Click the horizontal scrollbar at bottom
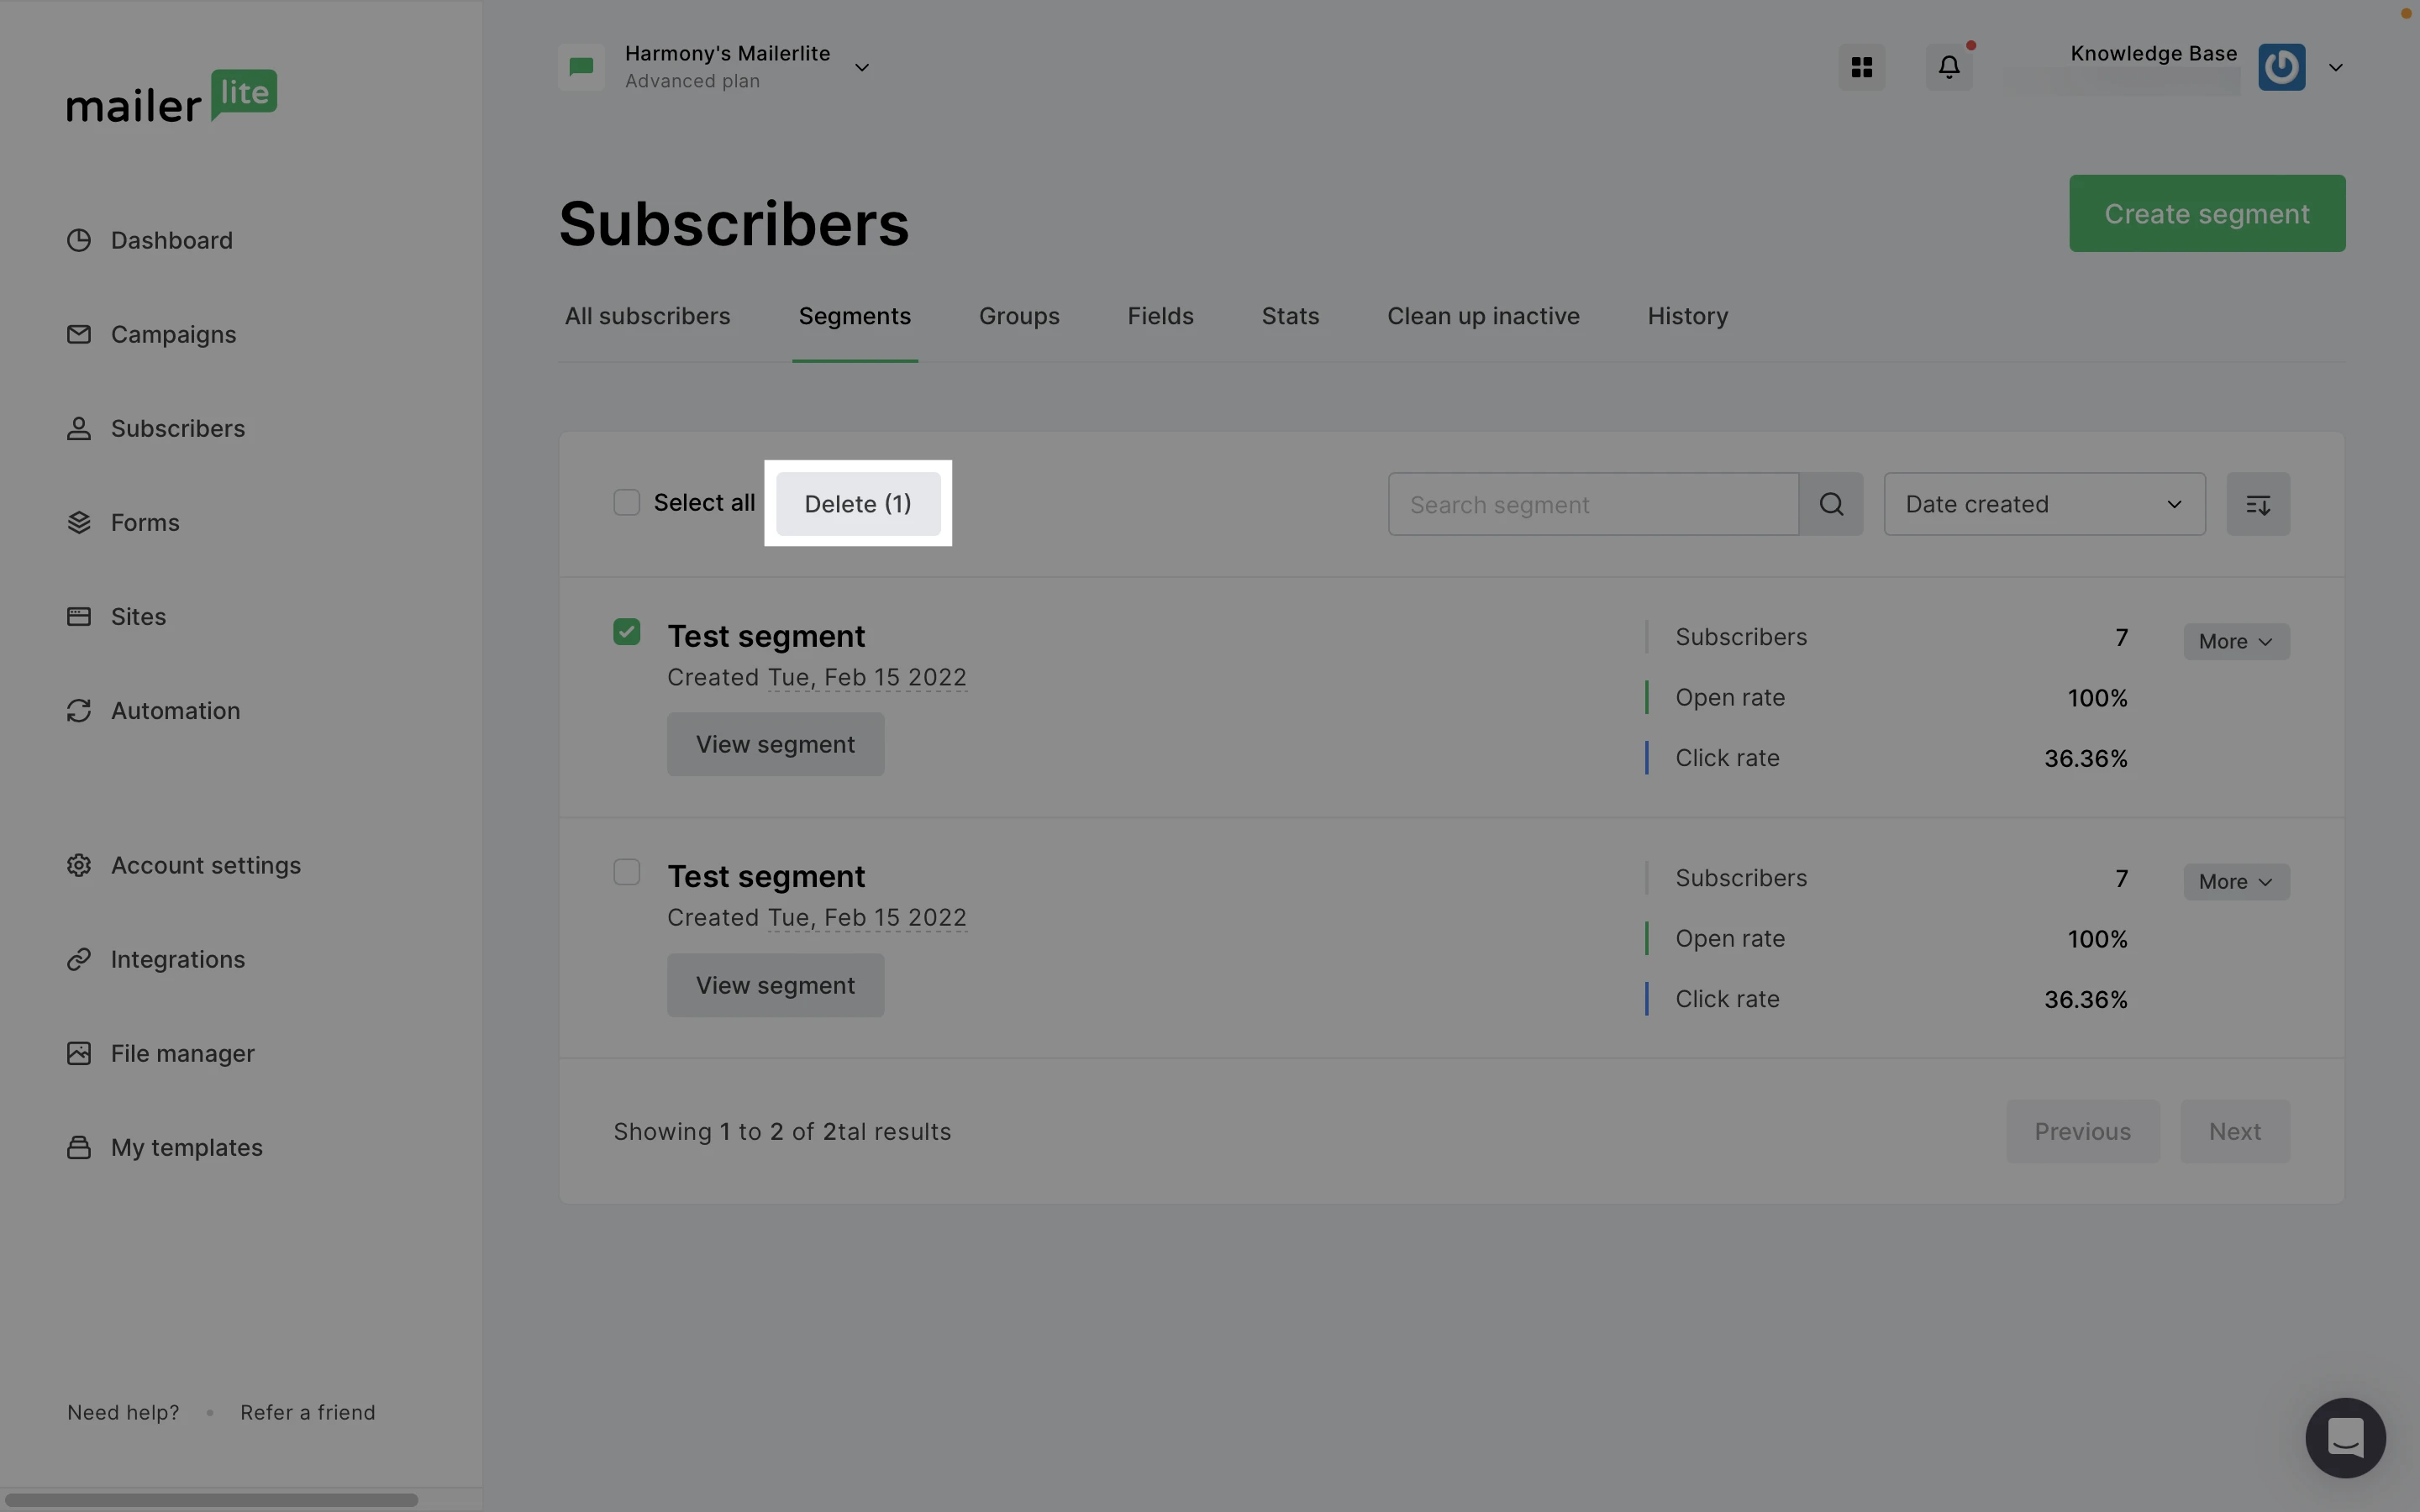Image resolution: width=2420 pixels, height=1512 pixels. 210,1500
